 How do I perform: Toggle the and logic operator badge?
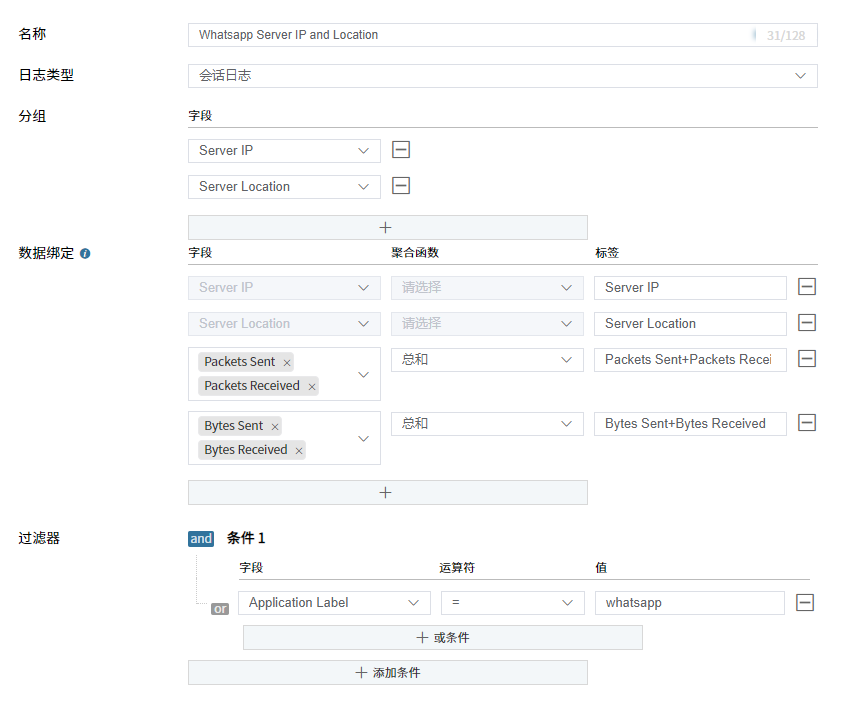[x=200, y=538]
